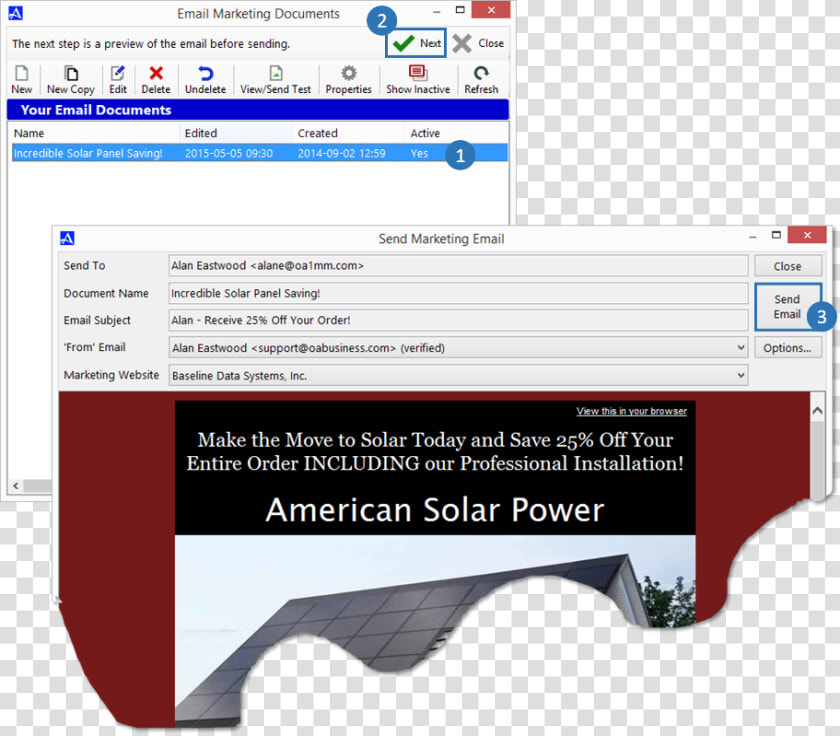Sort documents by Edited column

[236, 133]
